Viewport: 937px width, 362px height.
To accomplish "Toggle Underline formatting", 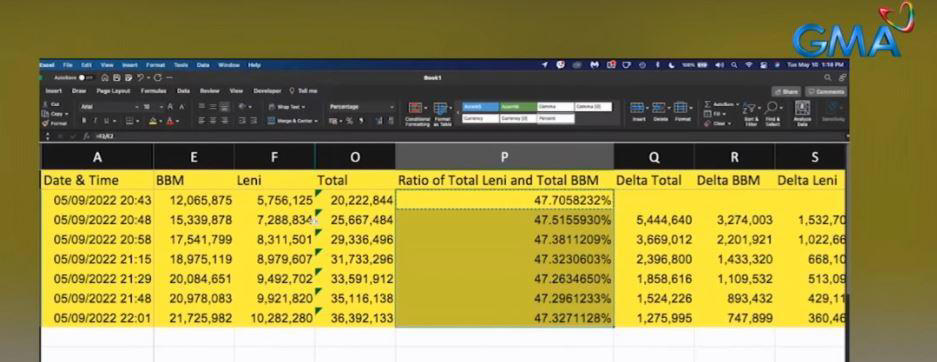I will 106,121.
